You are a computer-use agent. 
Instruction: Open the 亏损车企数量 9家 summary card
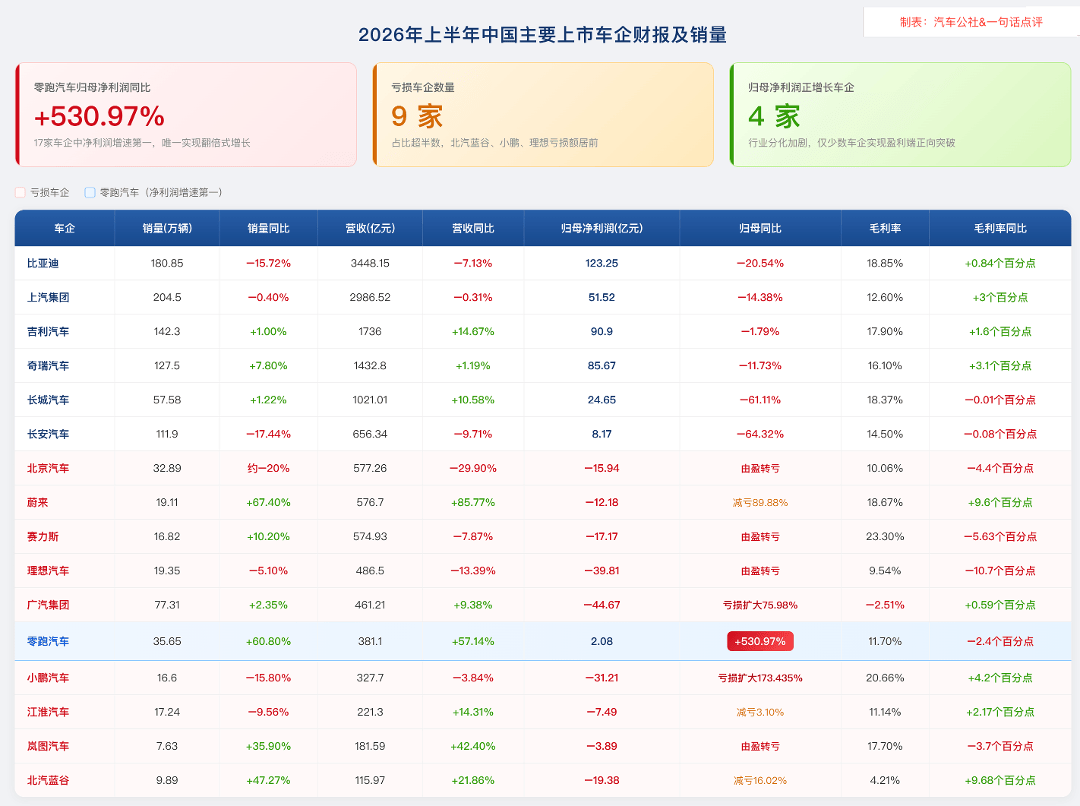click(543, 114)
